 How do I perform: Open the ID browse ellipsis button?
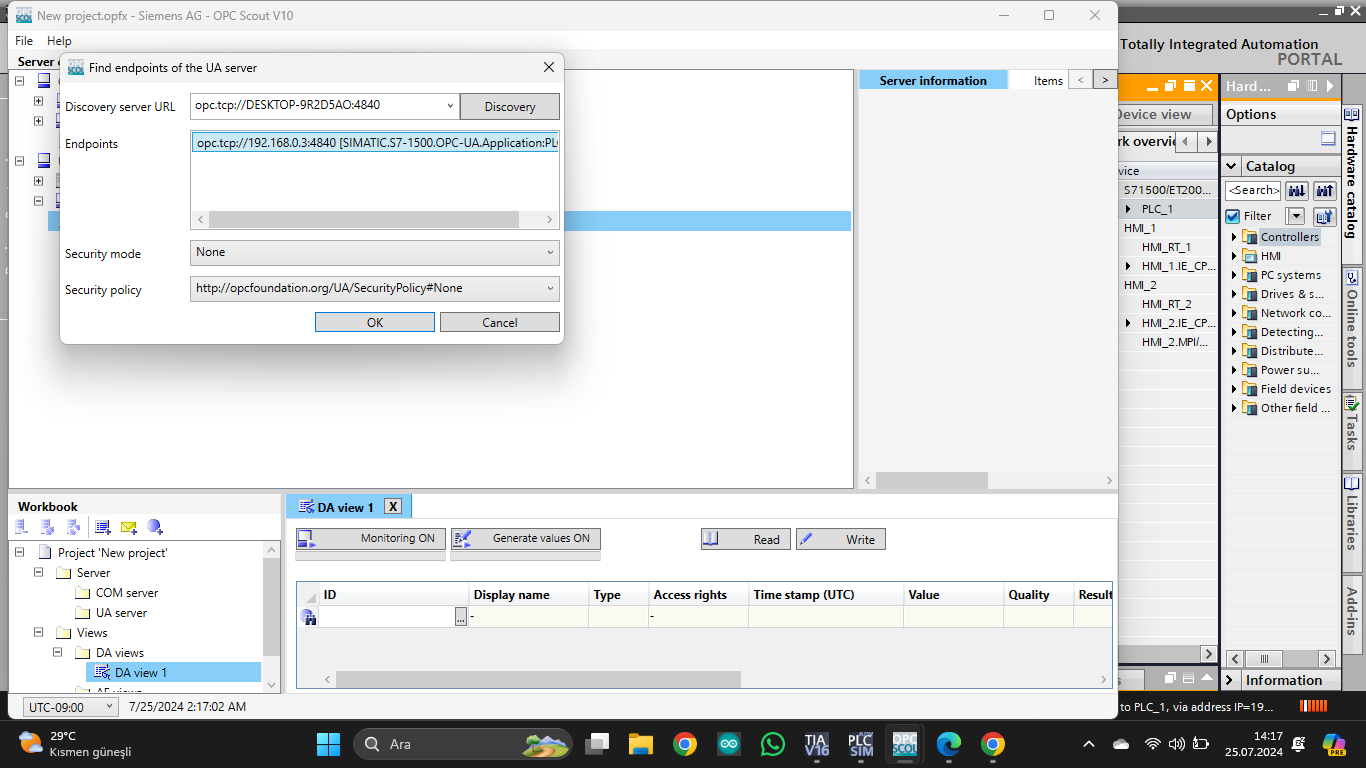click(x=461, y=617)
